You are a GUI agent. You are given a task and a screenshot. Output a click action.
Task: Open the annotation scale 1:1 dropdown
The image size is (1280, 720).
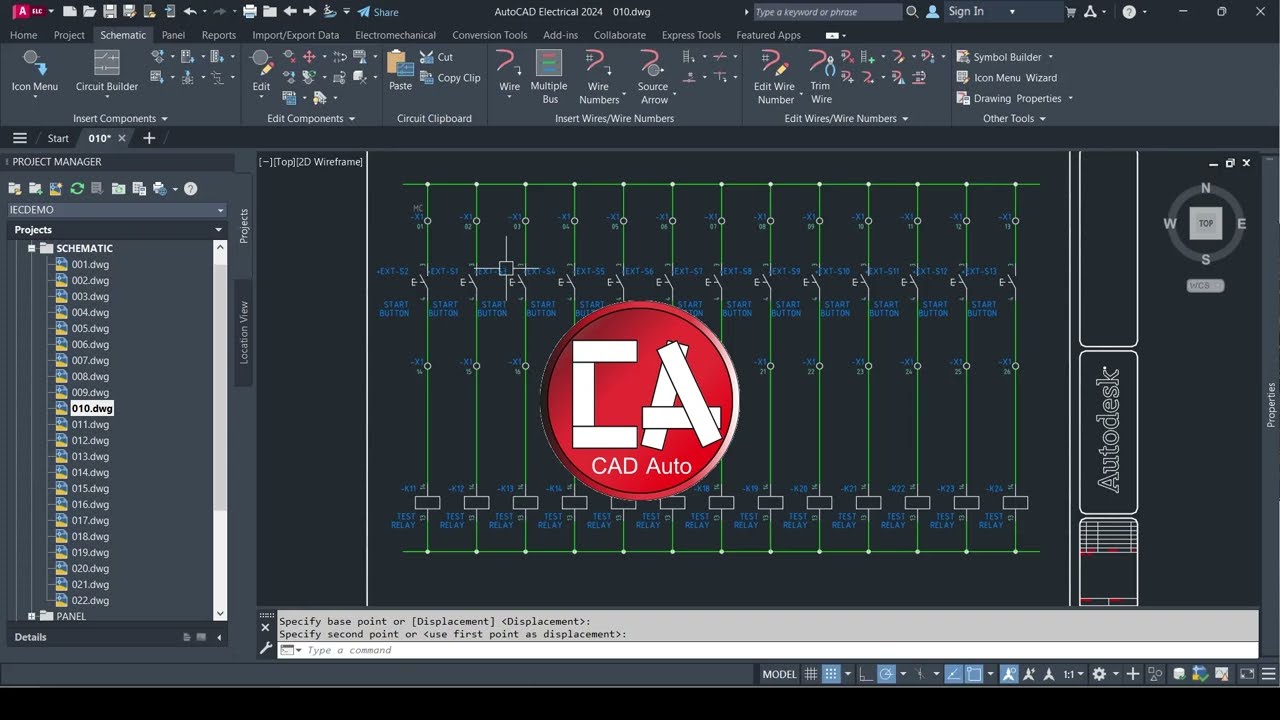1073,674
